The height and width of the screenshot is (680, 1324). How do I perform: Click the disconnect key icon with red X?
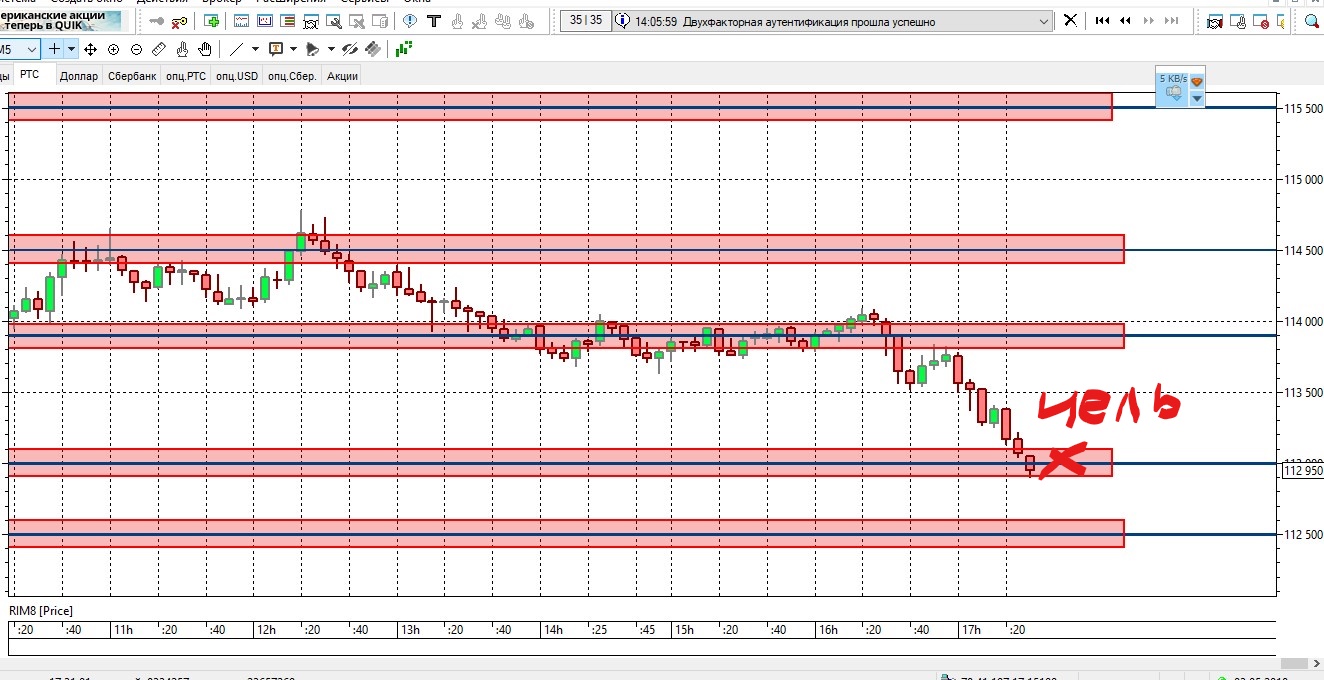coord(180,21)
